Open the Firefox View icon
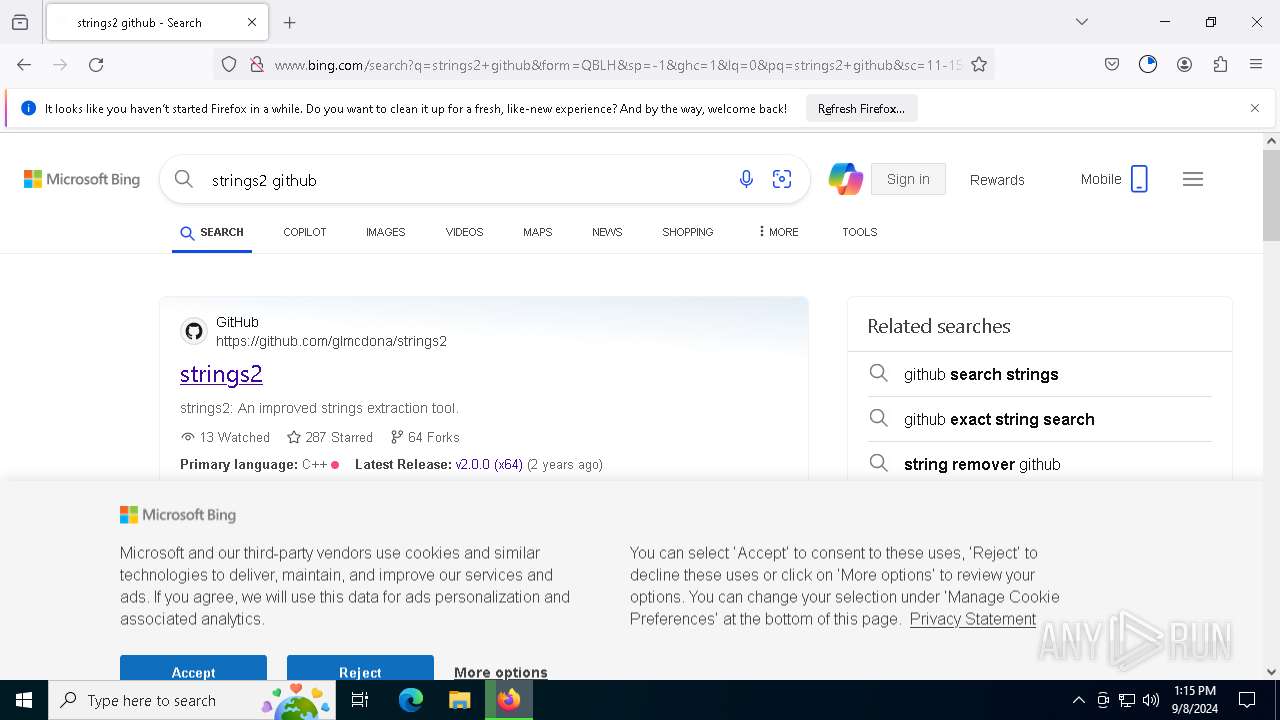 pos(20,22)
